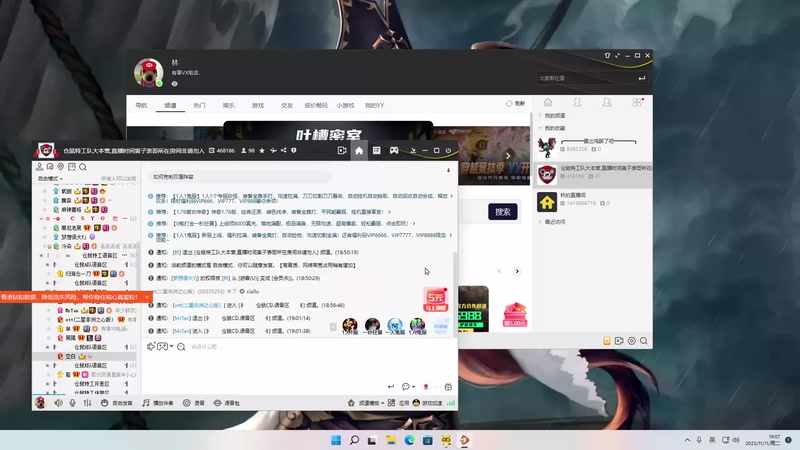This screenshot has width=800, height=450.
Task: Click the airplane icon in channel title bar
Action: (x=273, y=151)
